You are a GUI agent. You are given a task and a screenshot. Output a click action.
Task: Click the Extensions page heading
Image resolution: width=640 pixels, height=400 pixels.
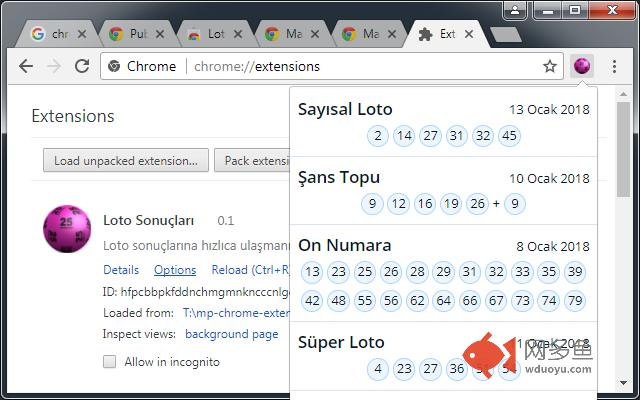[x=73, y=116]
